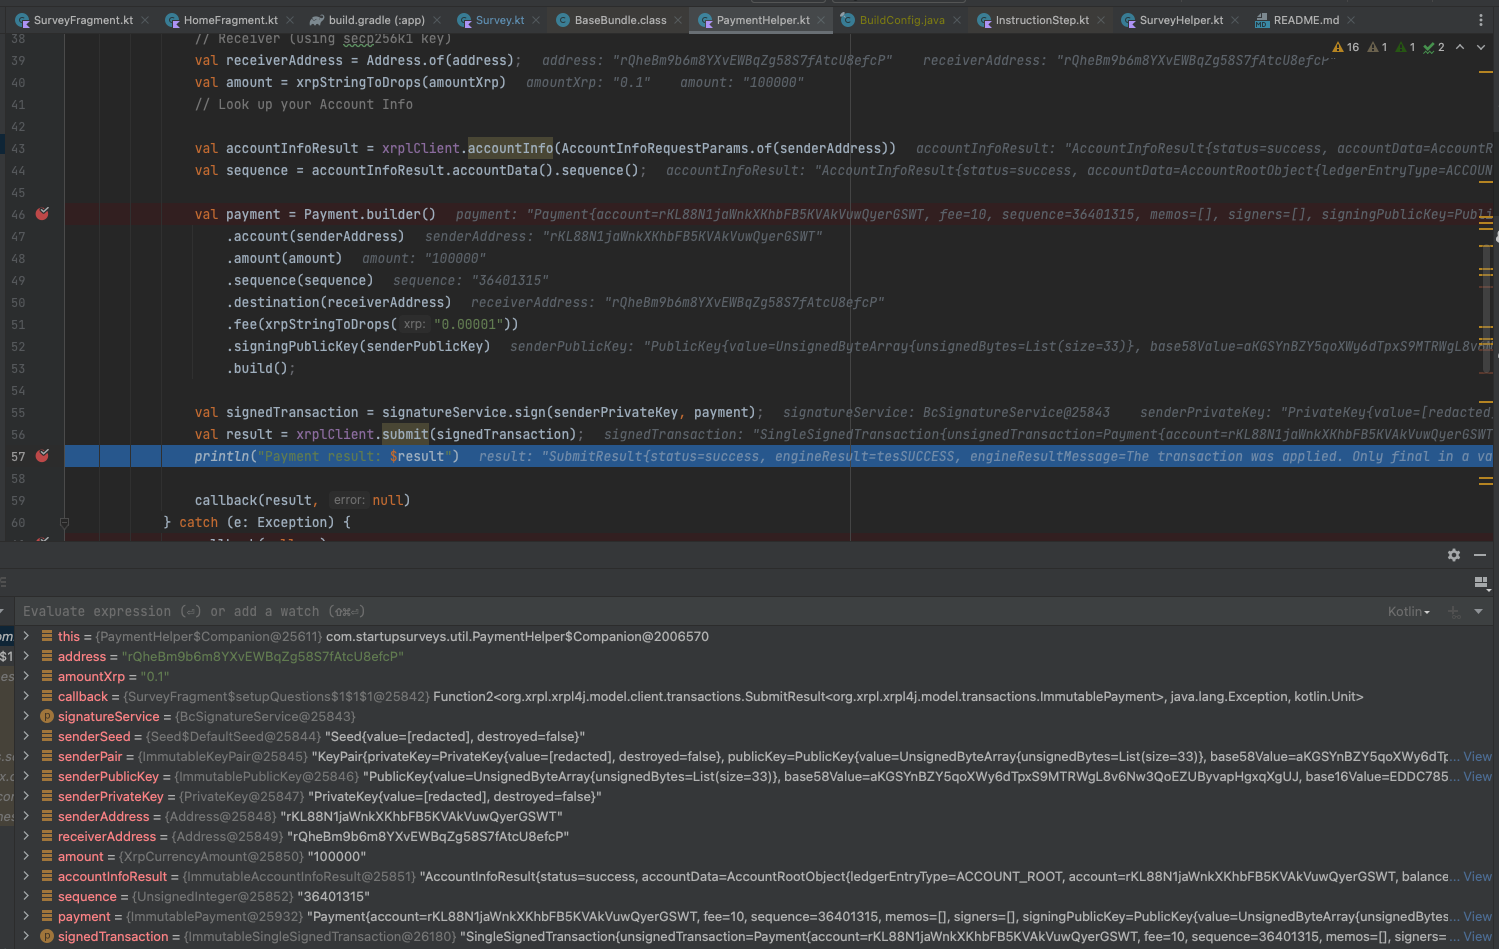
Task: Open debugger settings gear icon
Action: pos(1454,555)
